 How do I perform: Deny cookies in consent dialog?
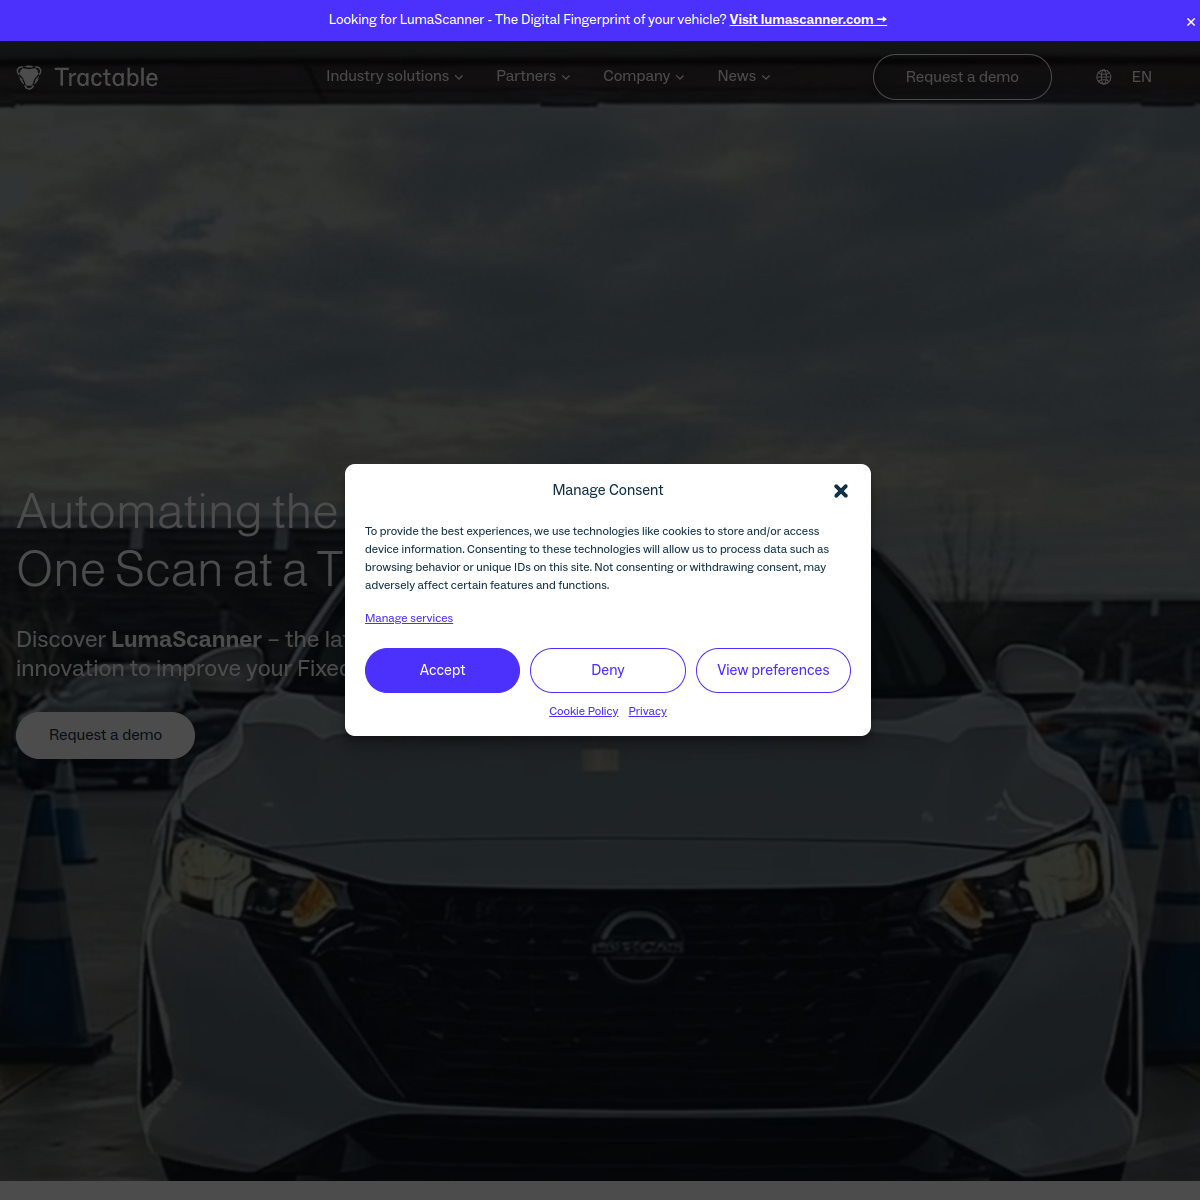608,670
